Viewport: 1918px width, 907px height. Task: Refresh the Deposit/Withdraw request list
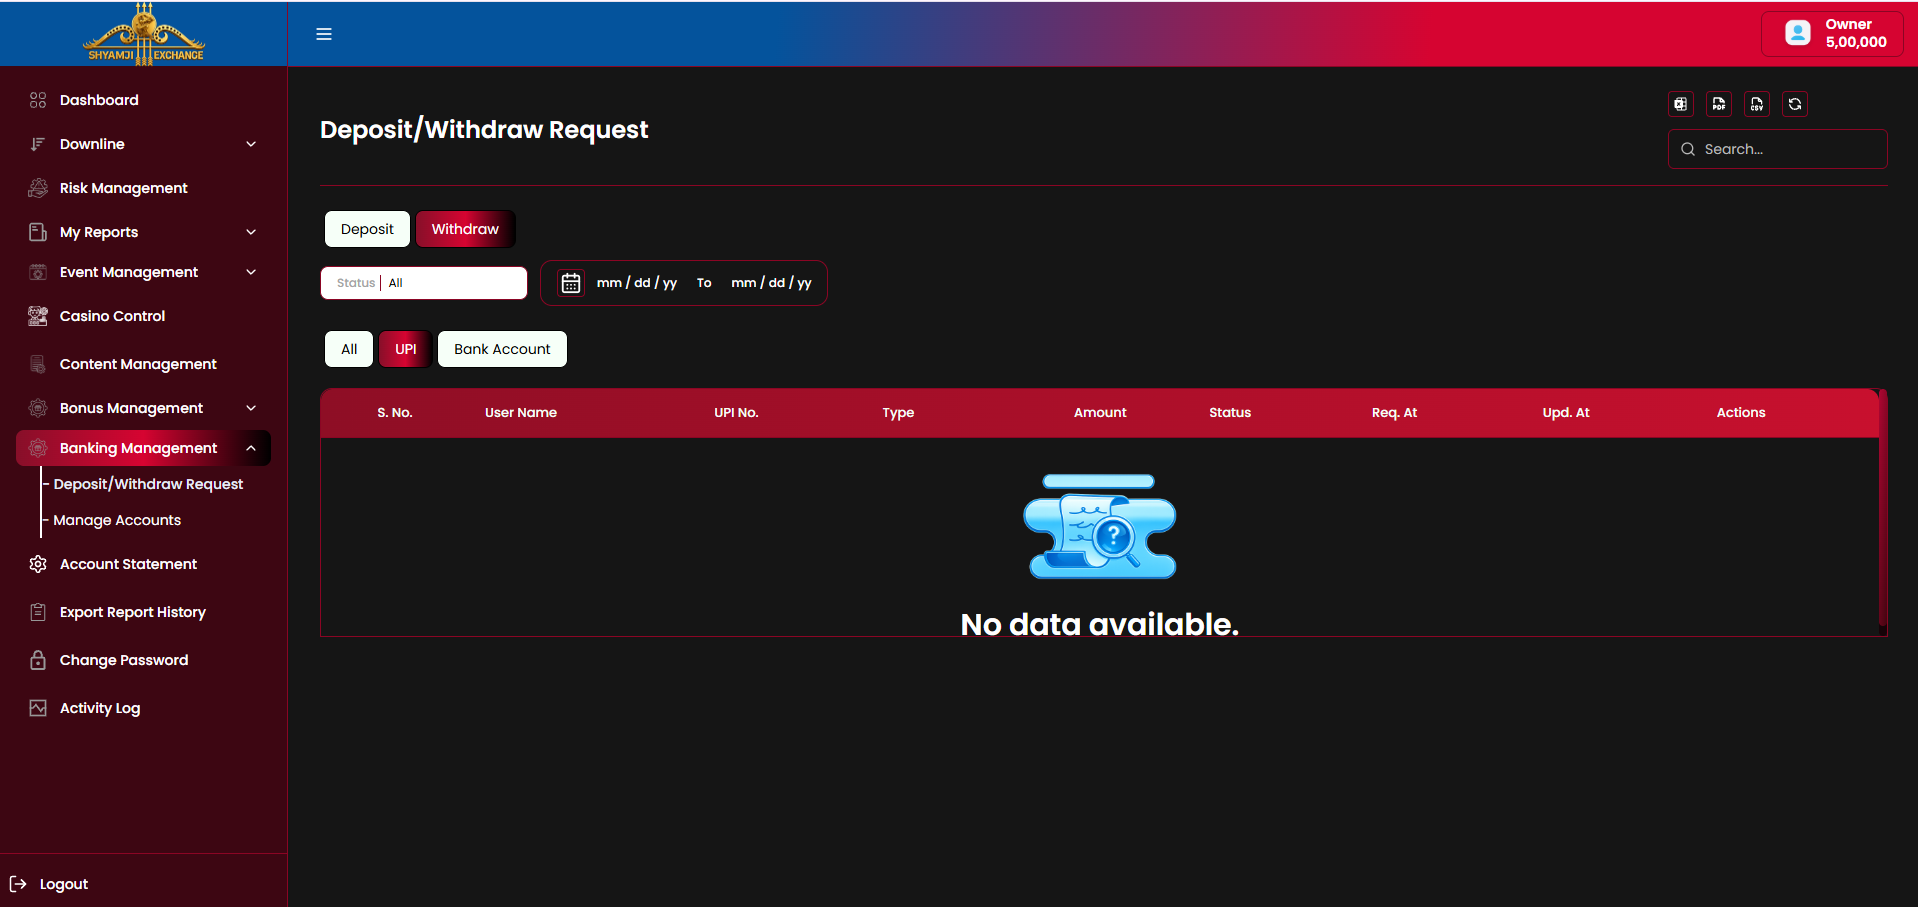[1795, 104]
